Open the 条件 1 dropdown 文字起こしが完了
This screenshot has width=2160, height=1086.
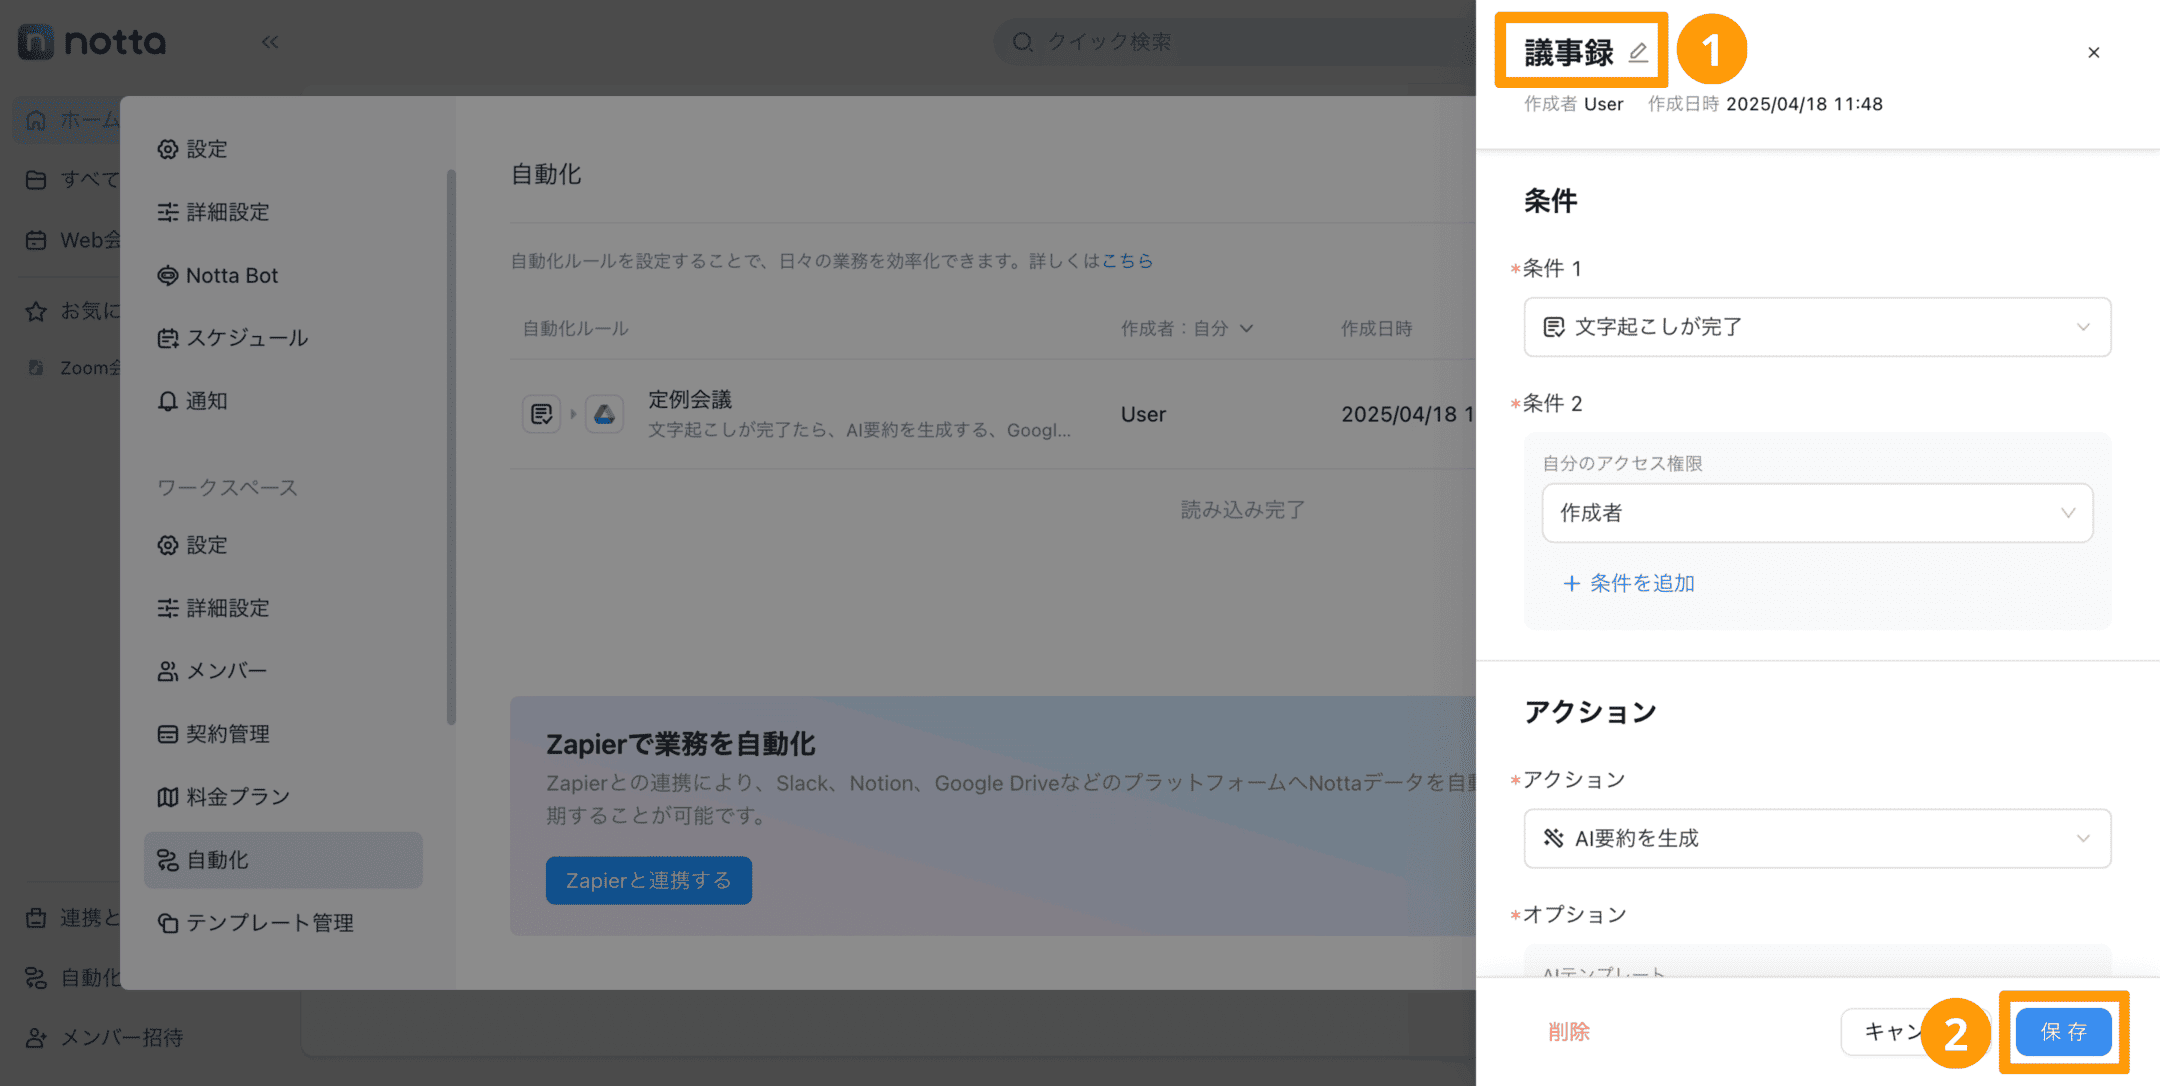point(1817,327)
